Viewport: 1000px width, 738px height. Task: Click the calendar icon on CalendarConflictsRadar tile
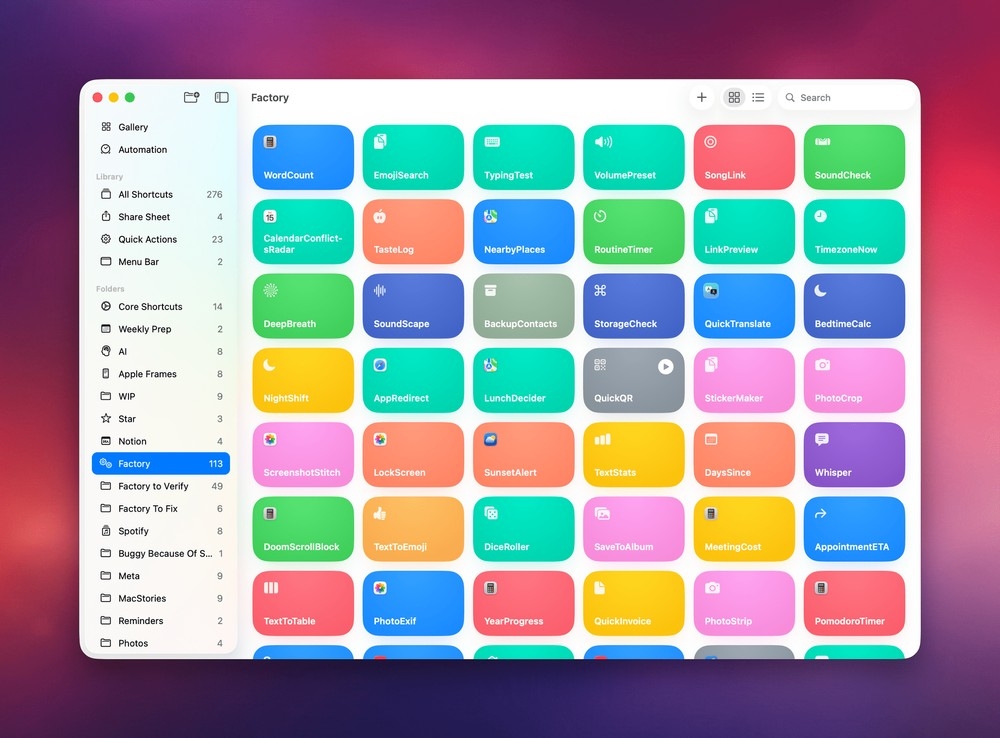[x=270, y=216]
